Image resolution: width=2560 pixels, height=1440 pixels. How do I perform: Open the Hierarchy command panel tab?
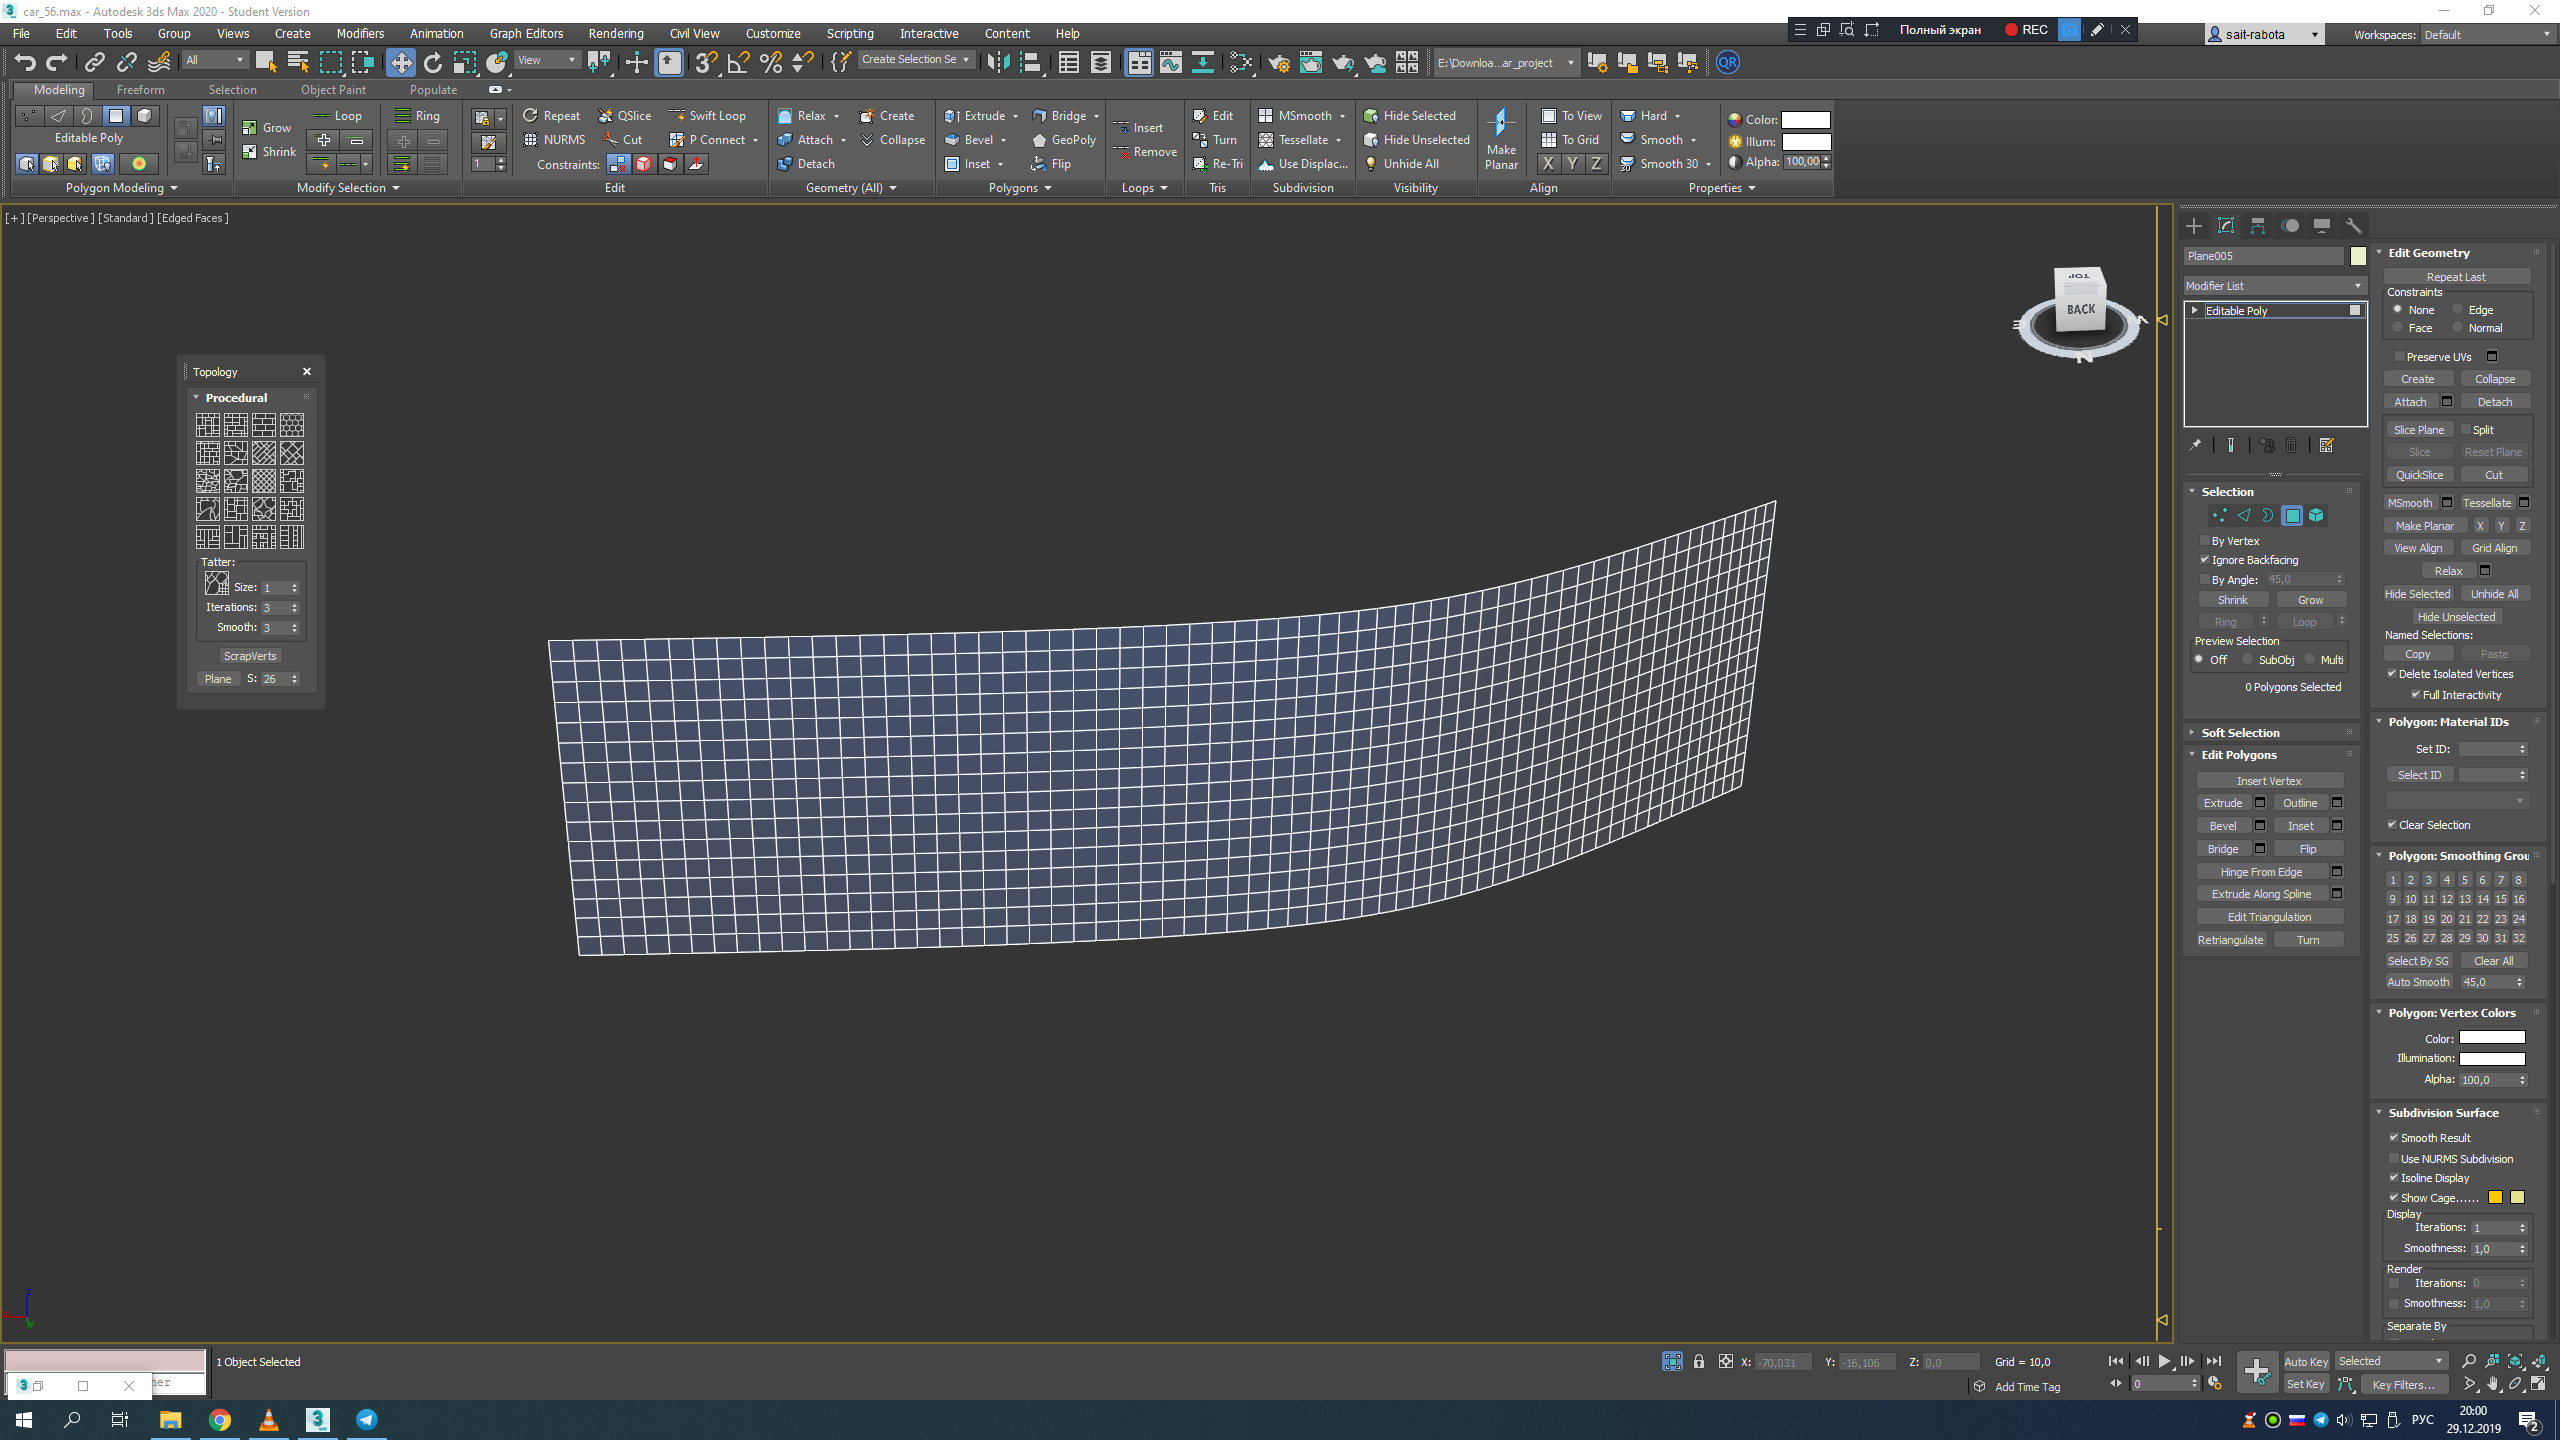(x=2257, y=226)
